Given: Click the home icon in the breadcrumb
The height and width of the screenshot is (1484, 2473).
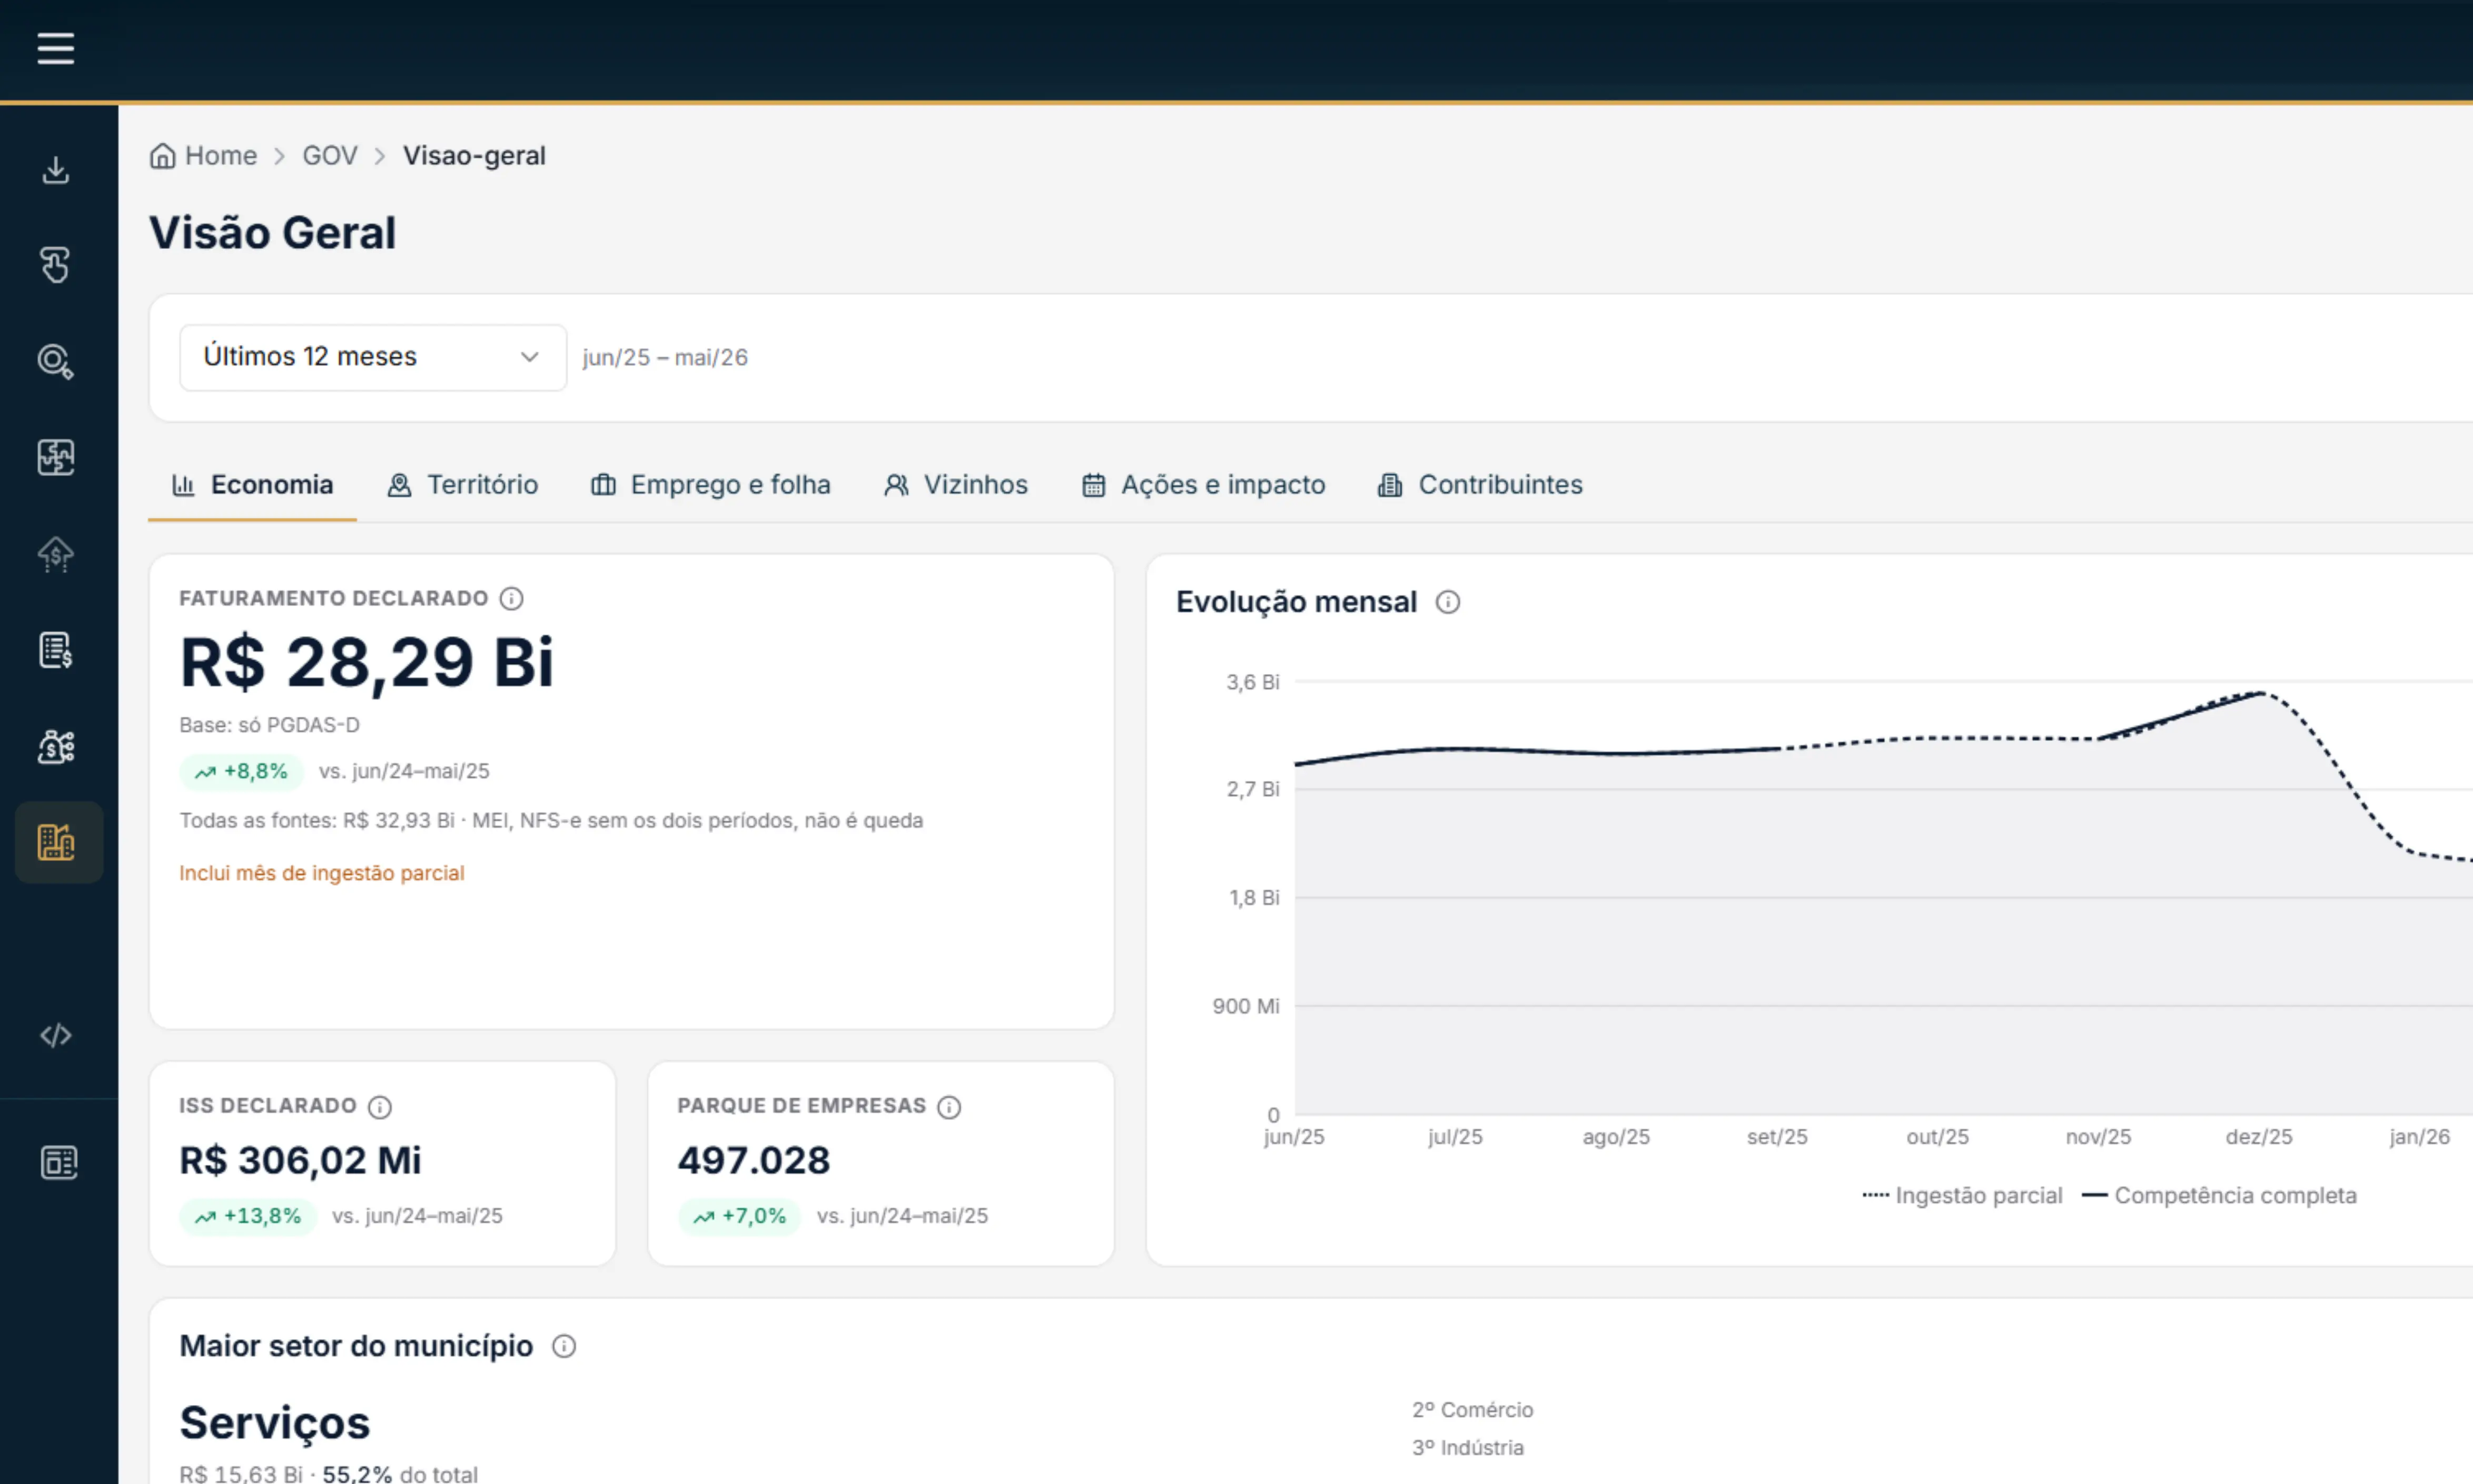Looking at the screenshot, I should point(162,156).
